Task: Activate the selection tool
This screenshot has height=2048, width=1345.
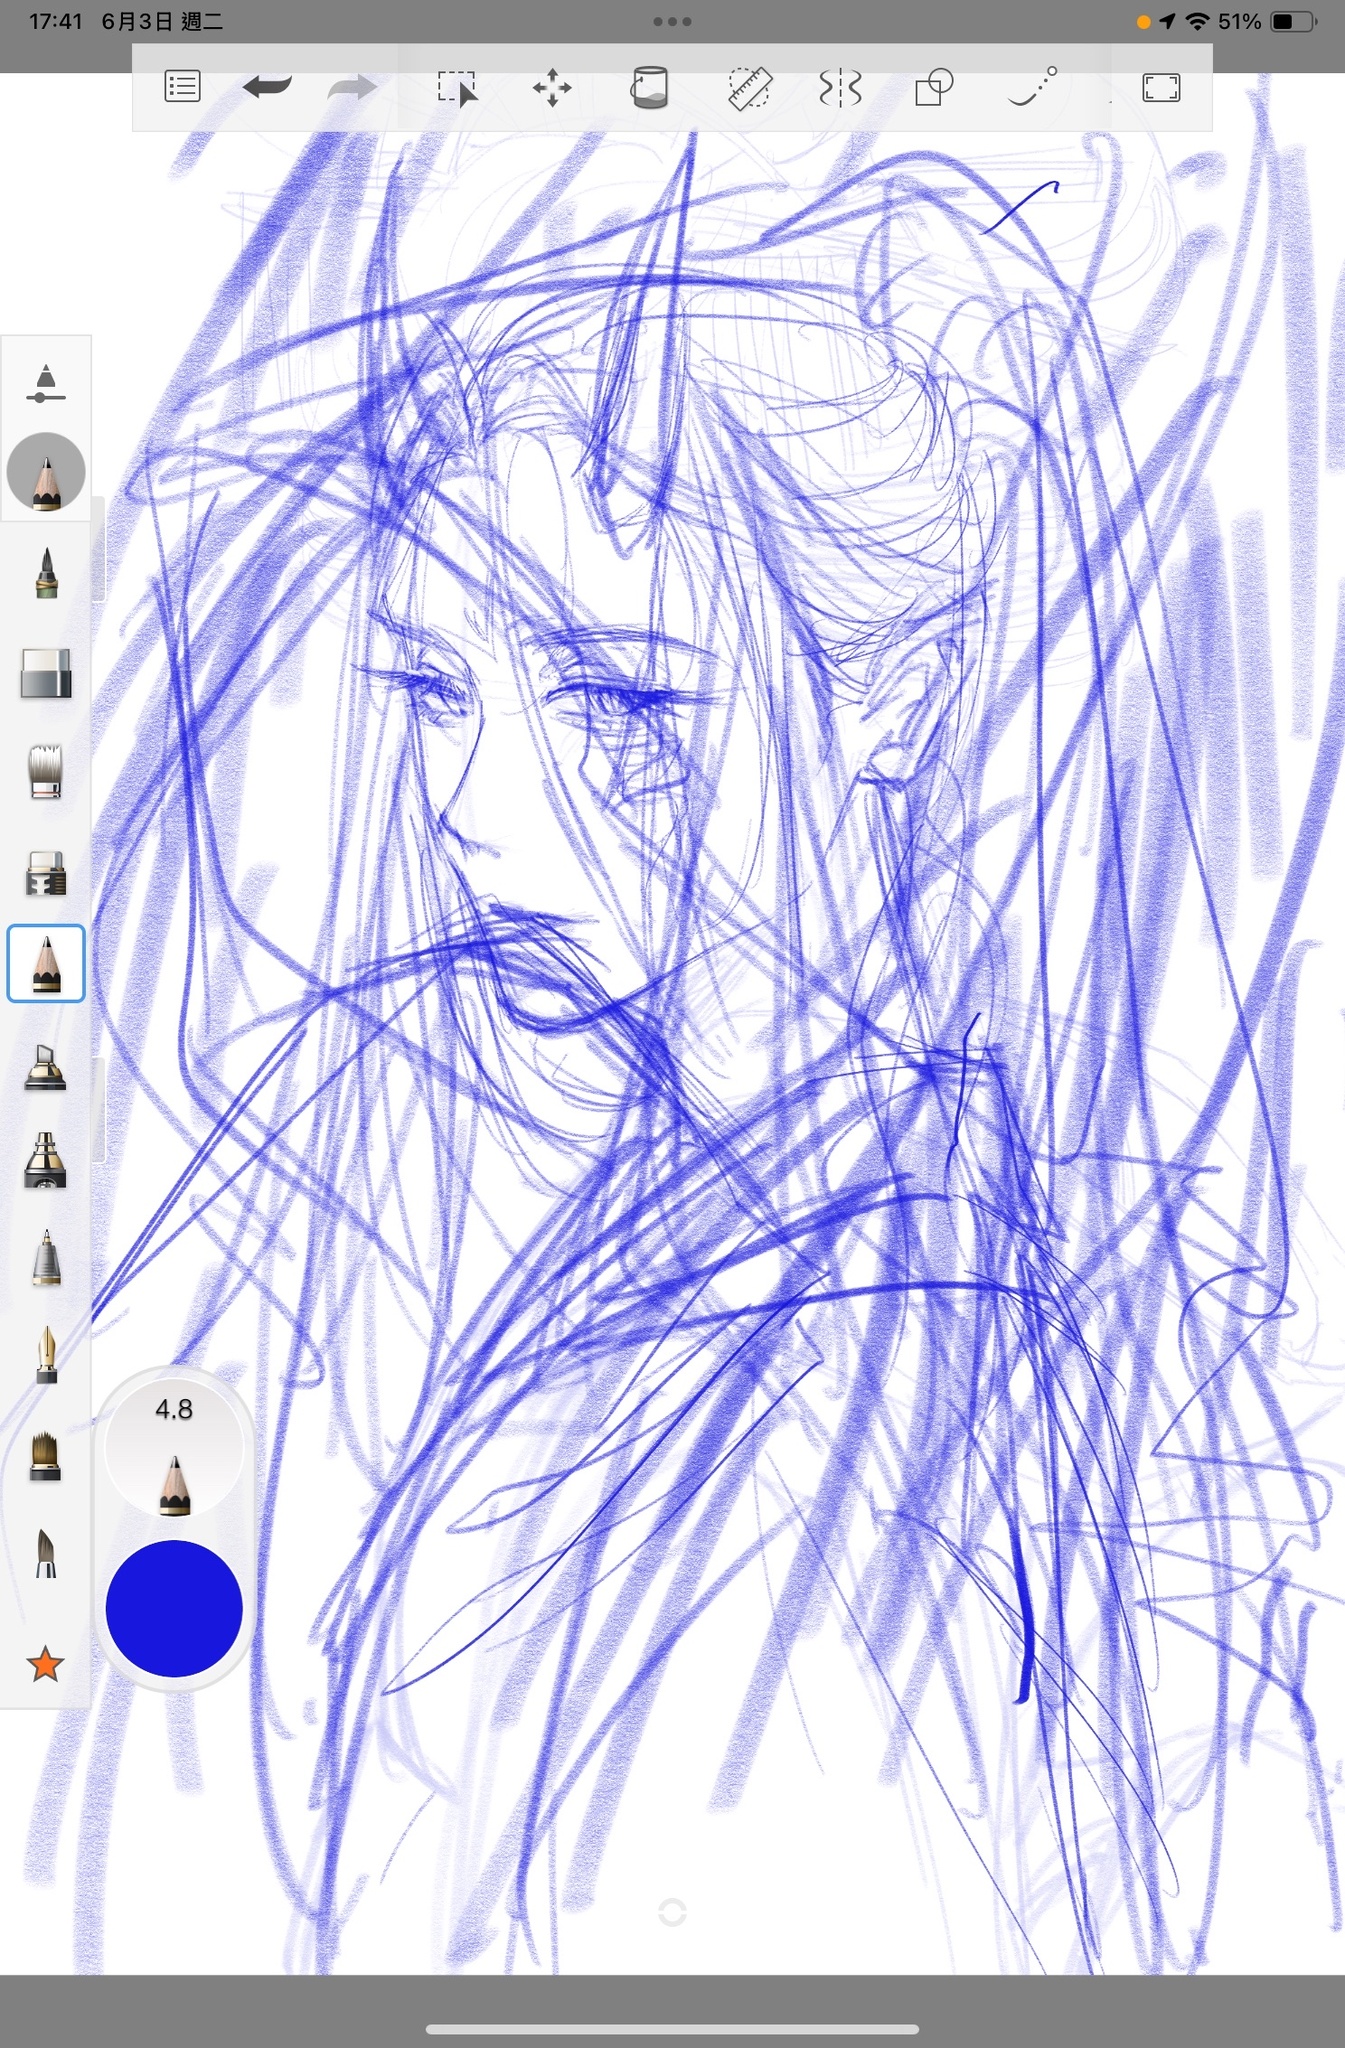Action: coord(457,88)
